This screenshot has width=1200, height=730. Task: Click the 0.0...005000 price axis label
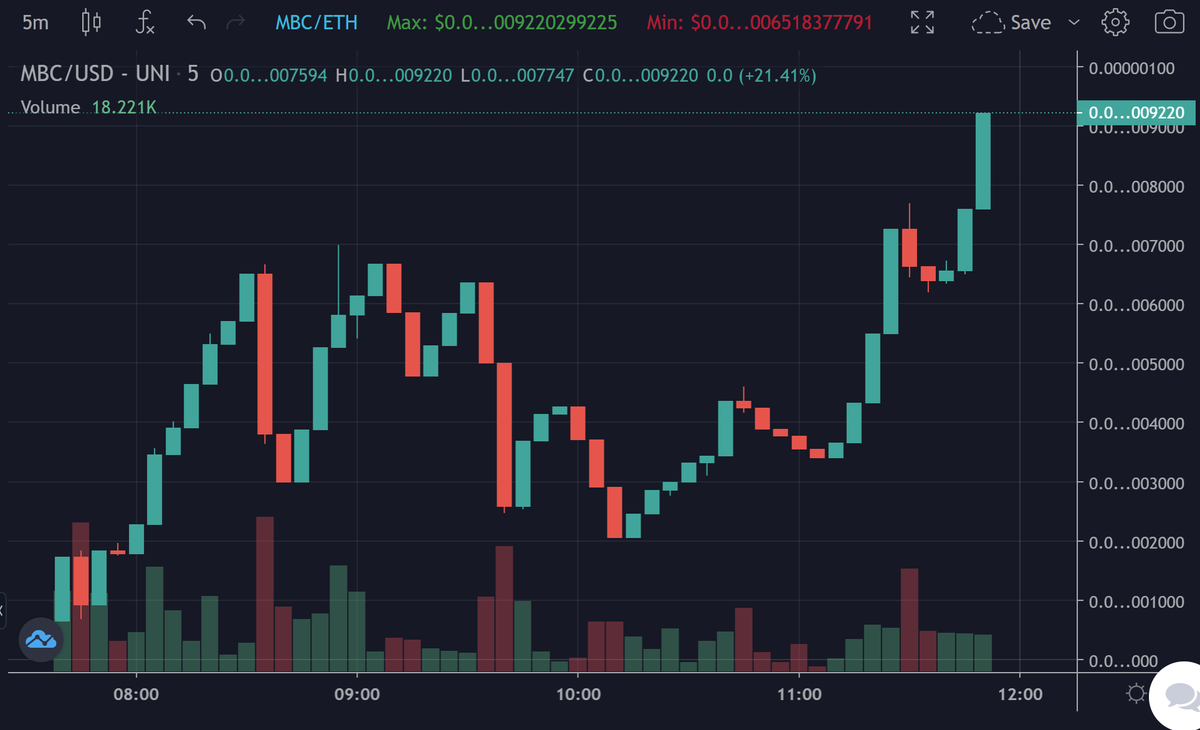click(1138, 364)
